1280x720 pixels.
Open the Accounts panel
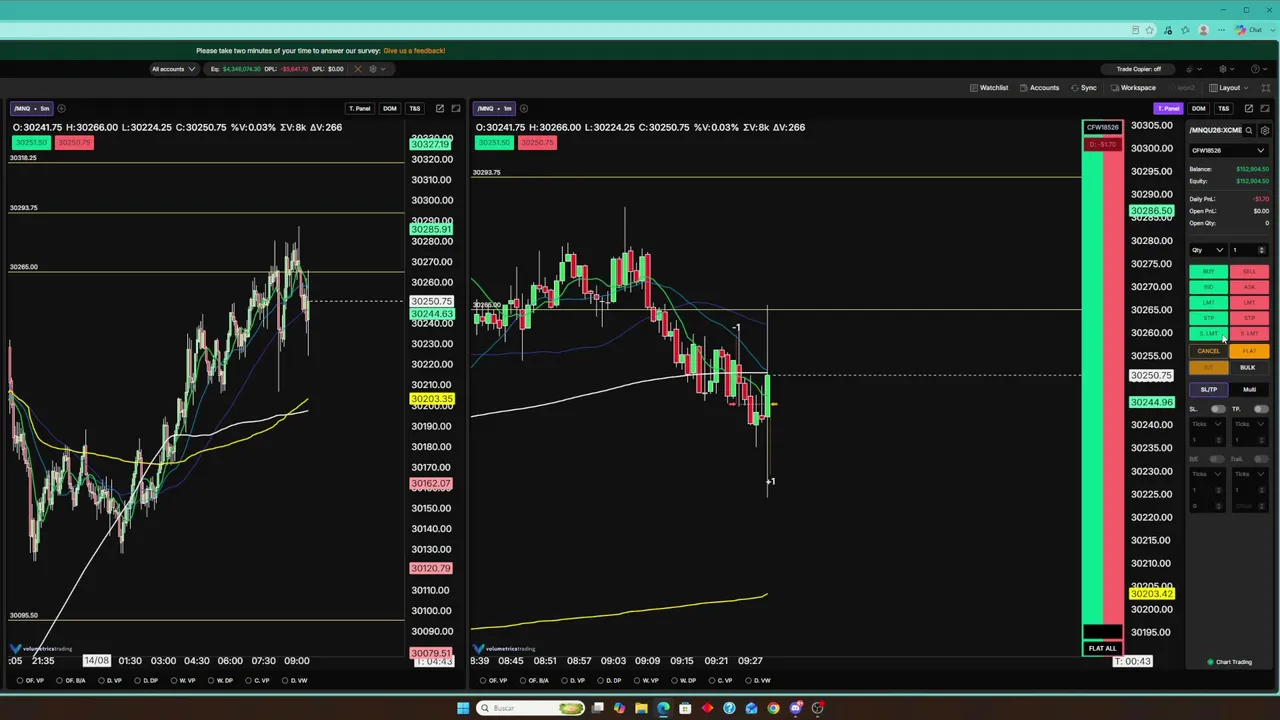(1039, 88)
